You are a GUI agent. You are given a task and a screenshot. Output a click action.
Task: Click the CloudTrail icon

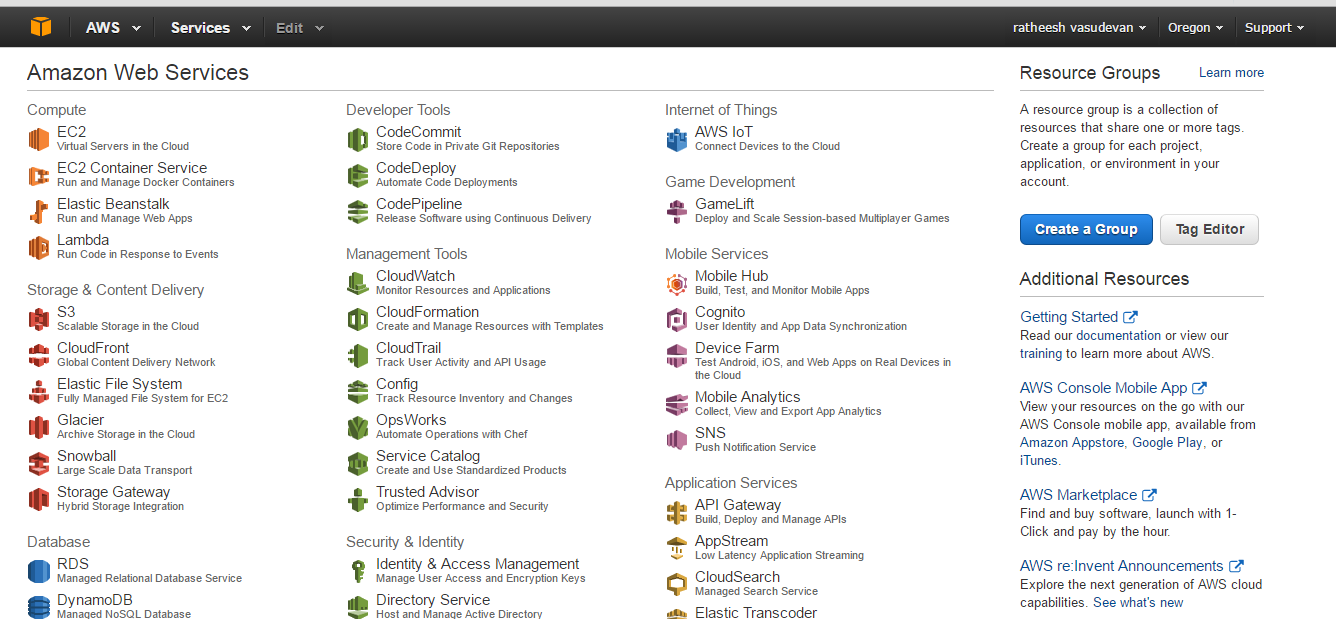tap(358, 355)
